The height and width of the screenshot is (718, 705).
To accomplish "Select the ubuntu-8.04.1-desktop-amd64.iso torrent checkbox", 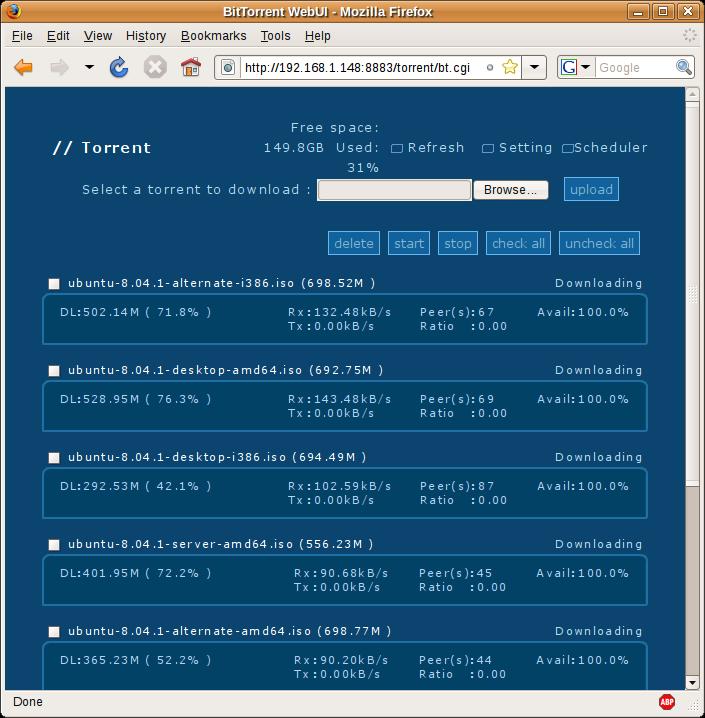I will [54, 371].
